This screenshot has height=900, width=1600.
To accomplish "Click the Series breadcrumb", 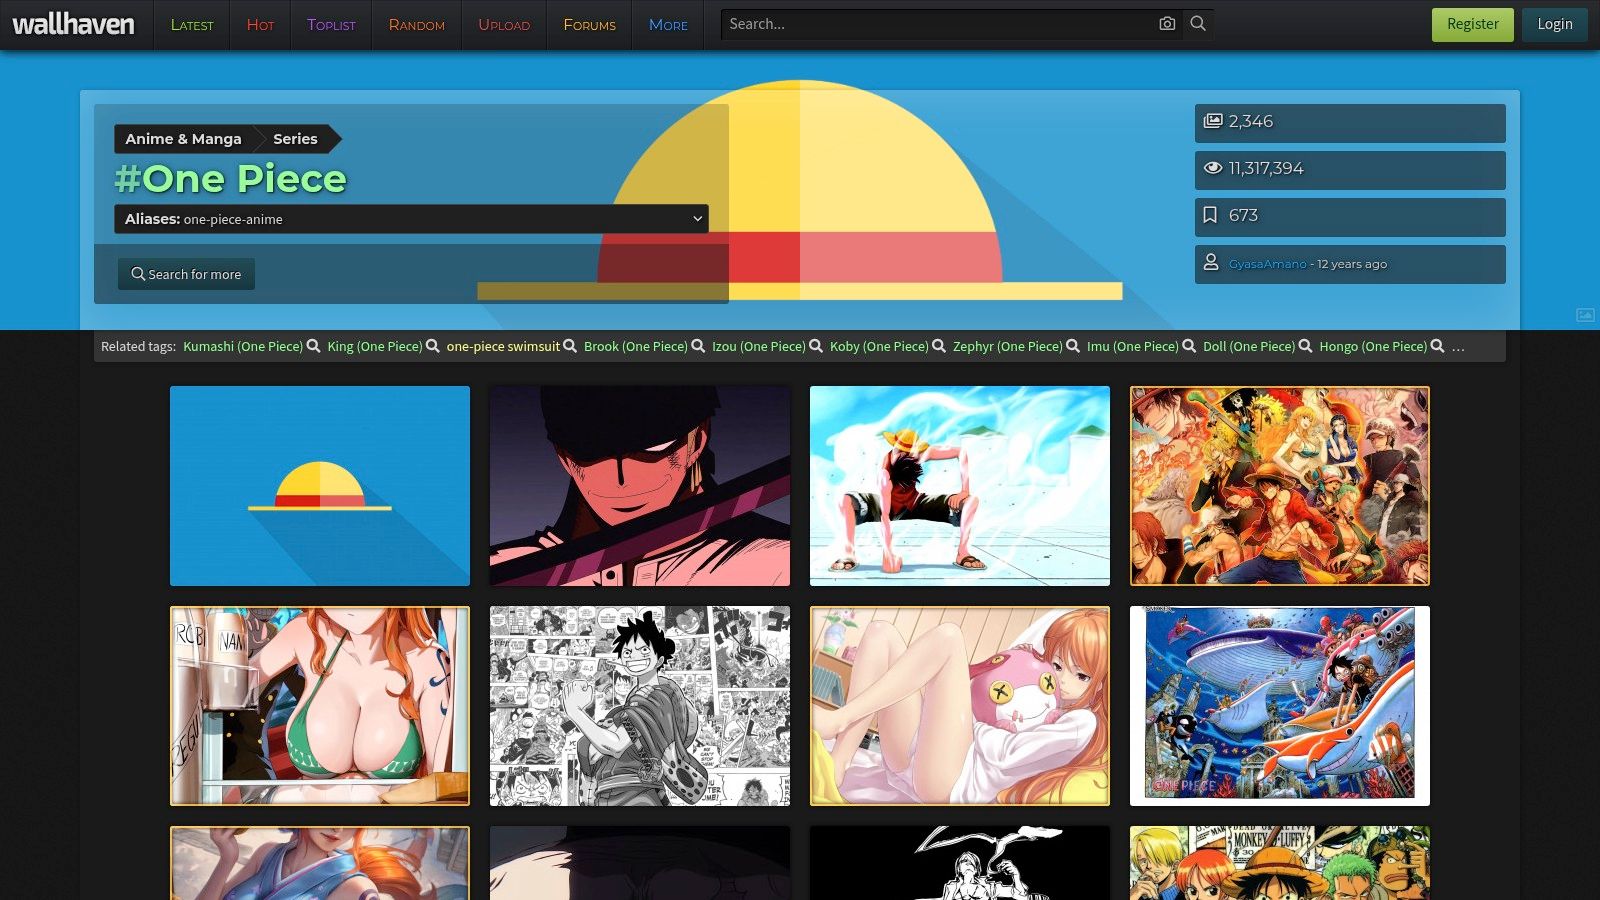I will coord(295,139).
